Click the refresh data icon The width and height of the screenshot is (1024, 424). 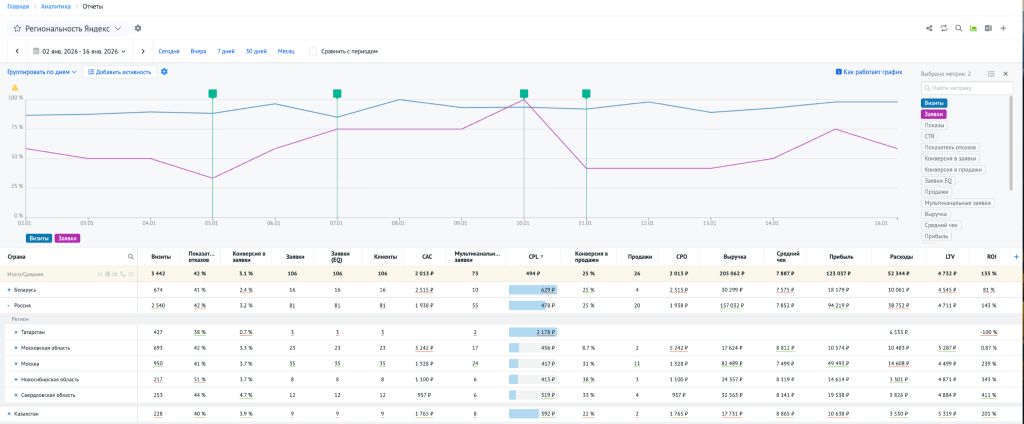coord(944,28)
